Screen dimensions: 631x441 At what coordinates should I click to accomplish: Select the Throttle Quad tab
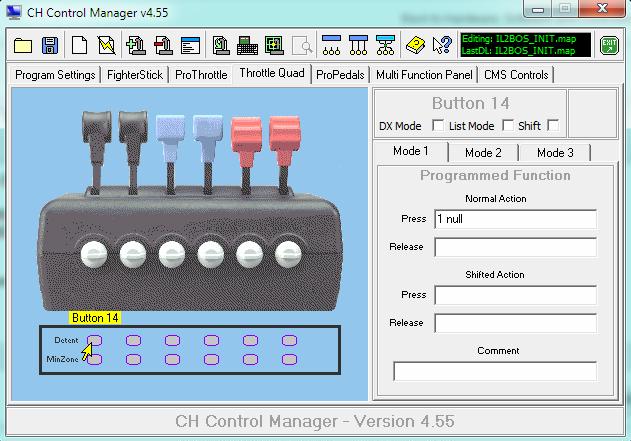pos(272,73)
